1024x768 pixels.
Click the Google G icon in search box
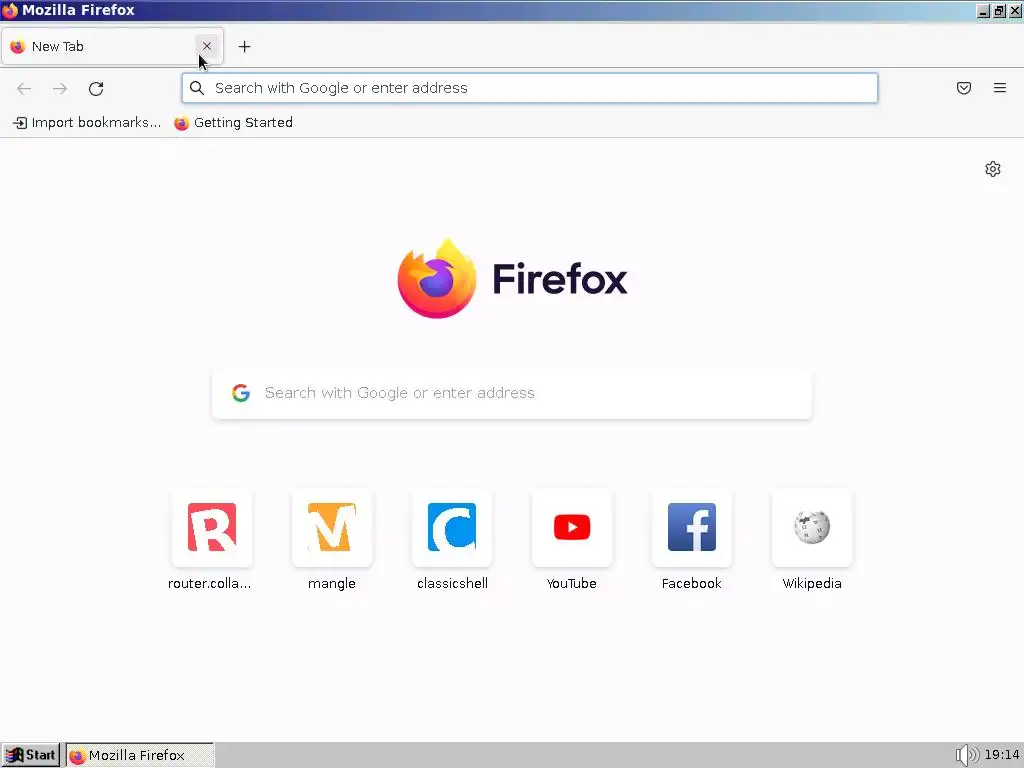pos(241,392)
